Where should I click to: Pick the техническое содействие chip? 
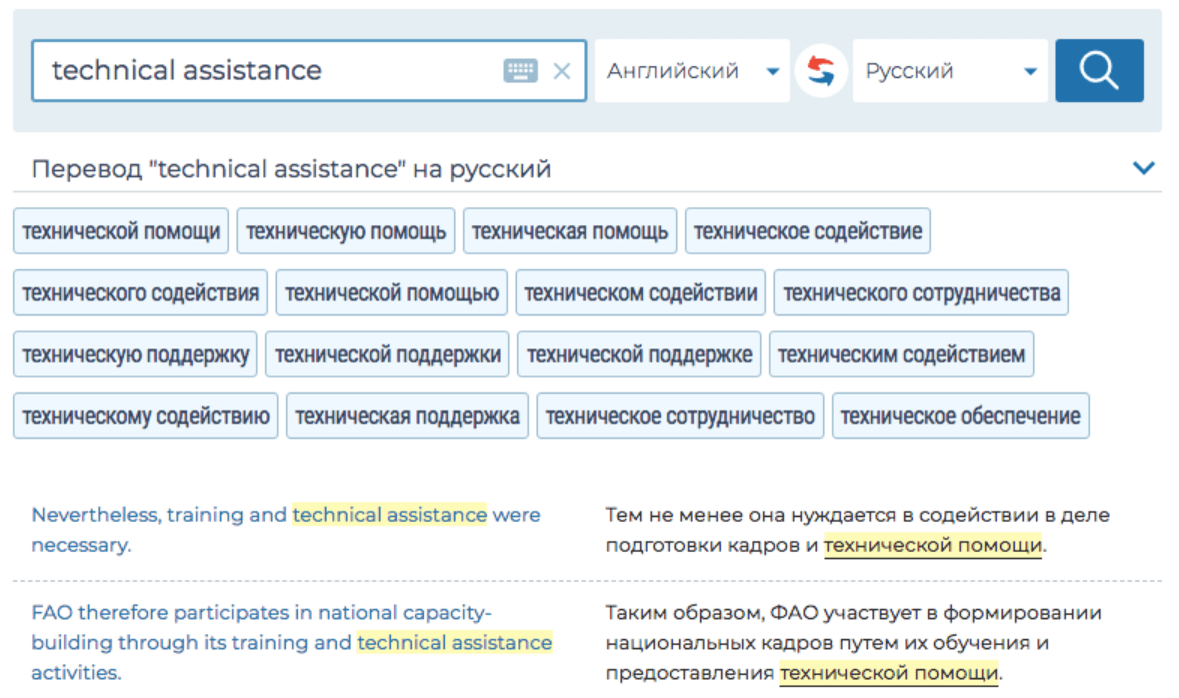coord(808,231)
